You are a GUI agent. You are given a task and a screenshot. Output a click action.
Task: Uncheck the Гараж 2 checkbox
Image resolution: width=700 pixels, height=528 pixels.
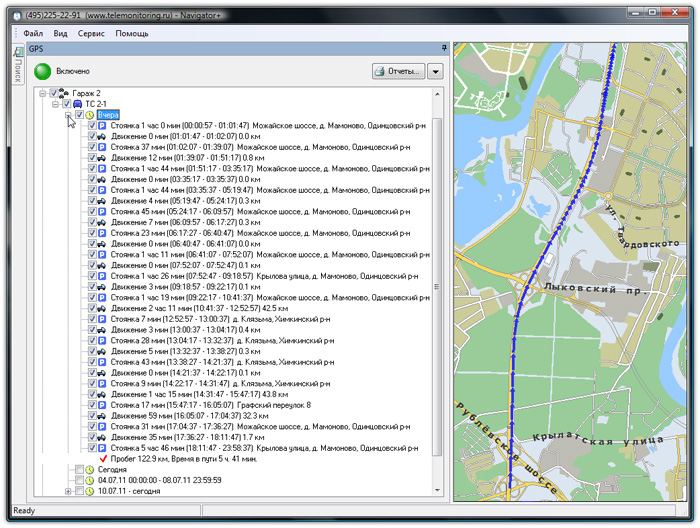tap(54, 93)
